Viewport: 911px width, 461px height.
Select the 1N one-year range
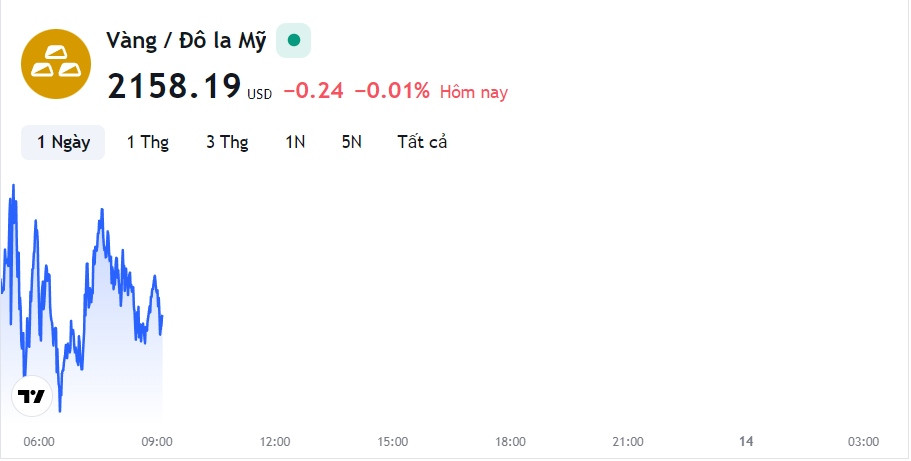pos(295,142)
